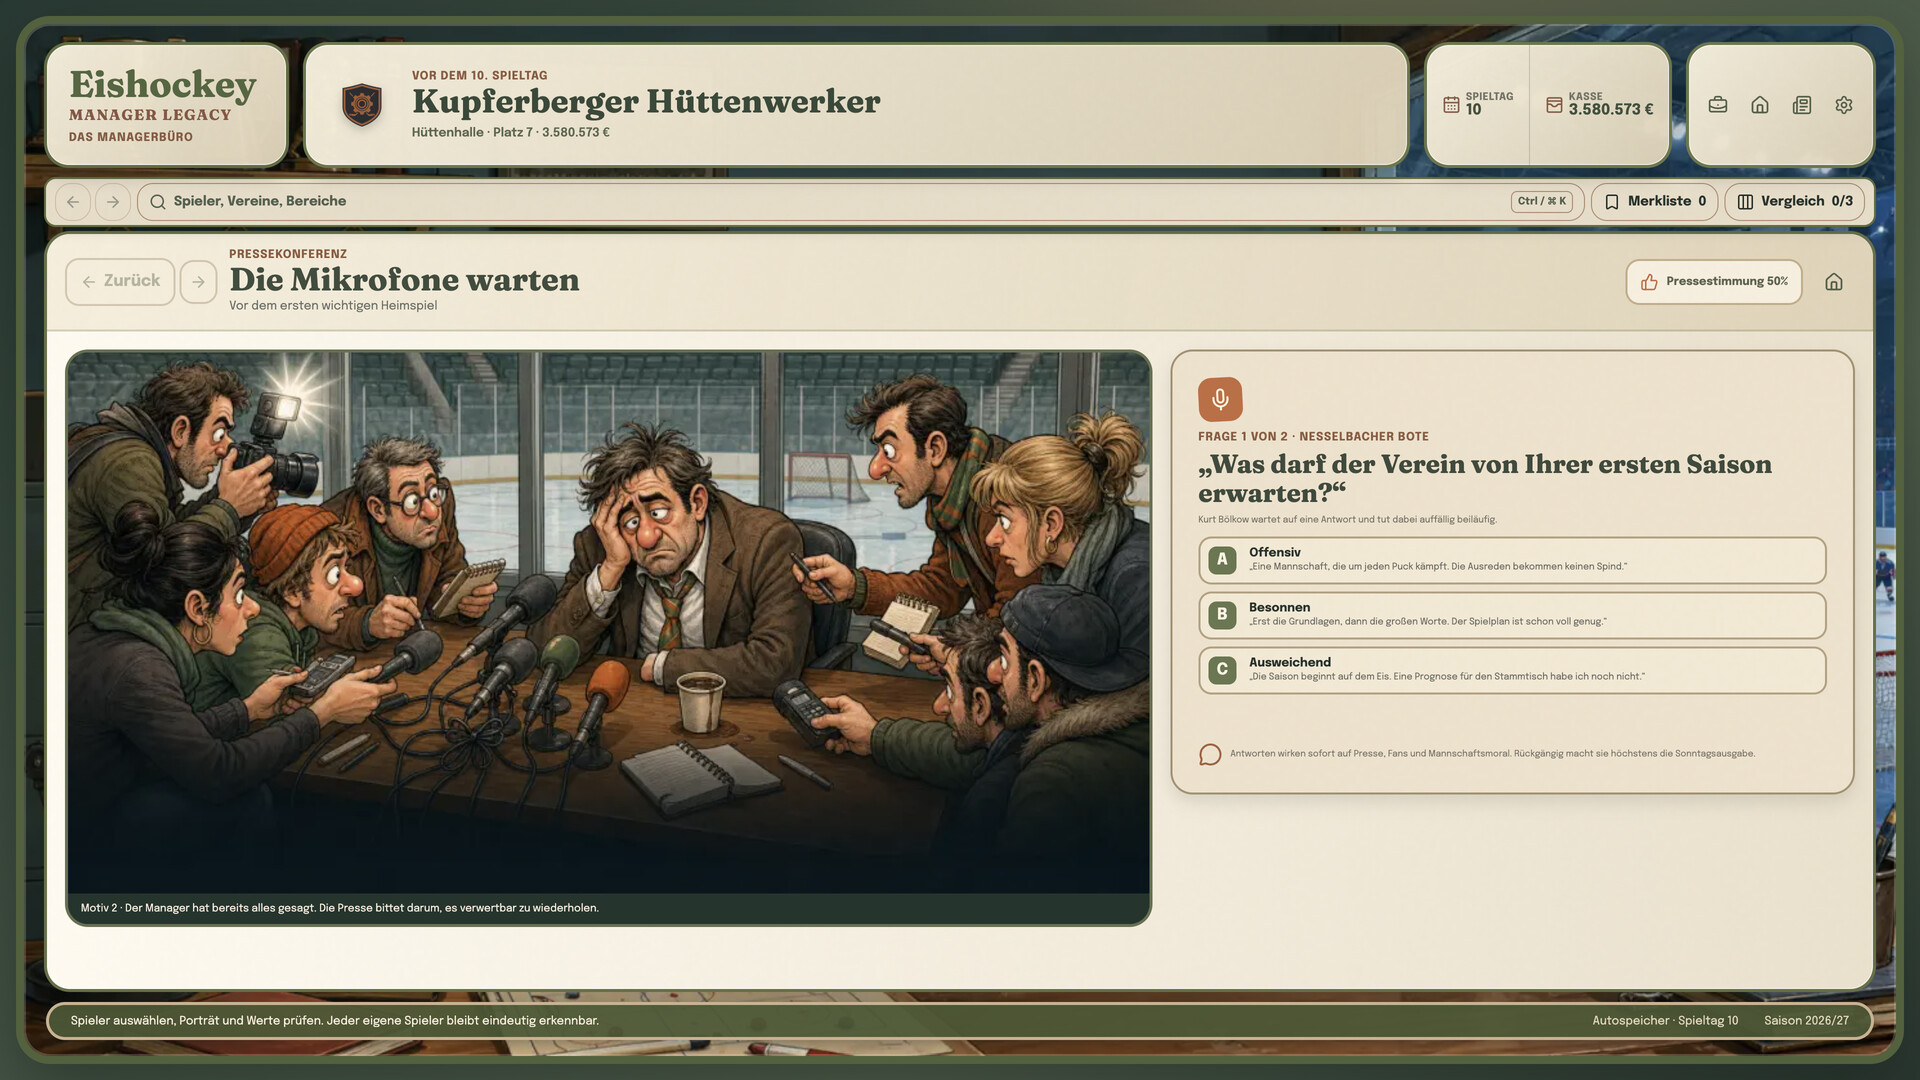The image size is (1920, 1080).
Task: Click the Kupferberger Hüttenwerker club crest
Action: click(362, 104)
